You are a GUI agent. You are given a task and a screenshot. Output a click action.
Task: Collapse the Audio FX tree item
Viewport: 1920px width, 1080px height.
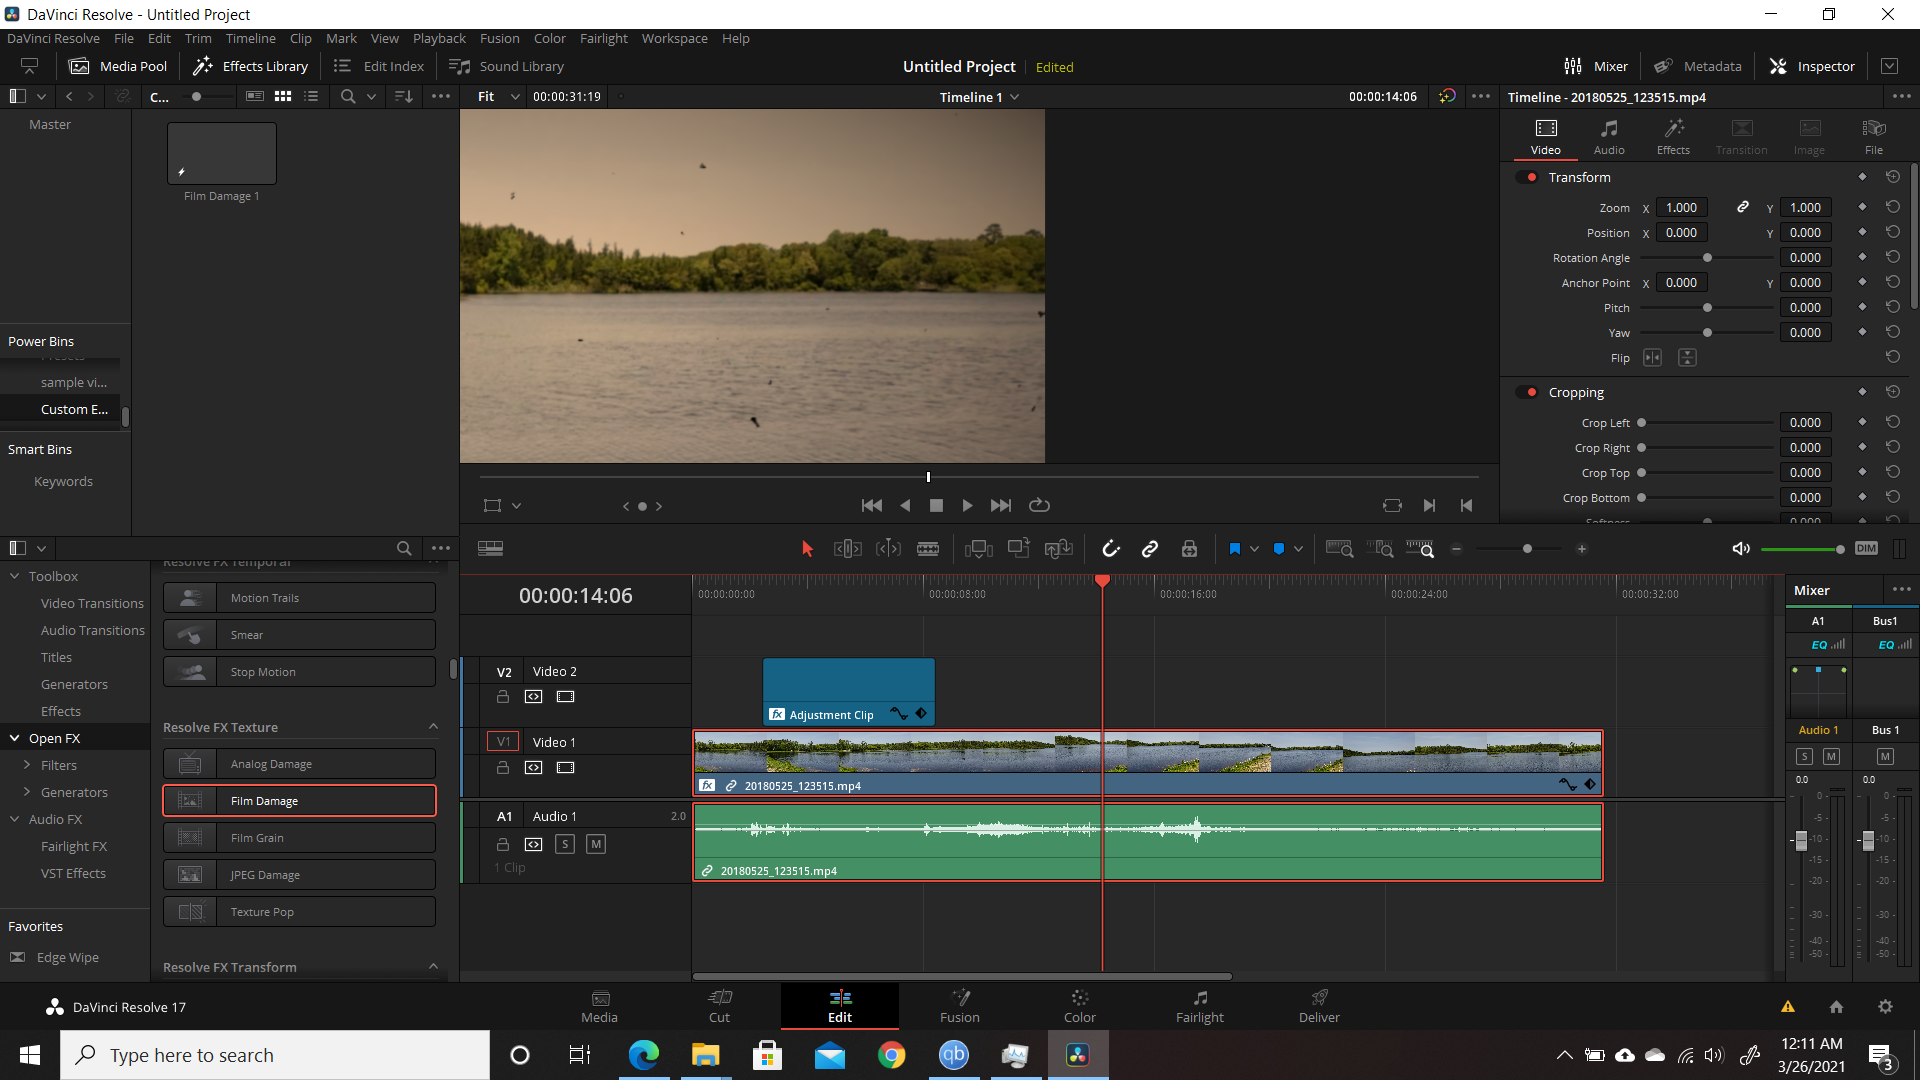15,819
